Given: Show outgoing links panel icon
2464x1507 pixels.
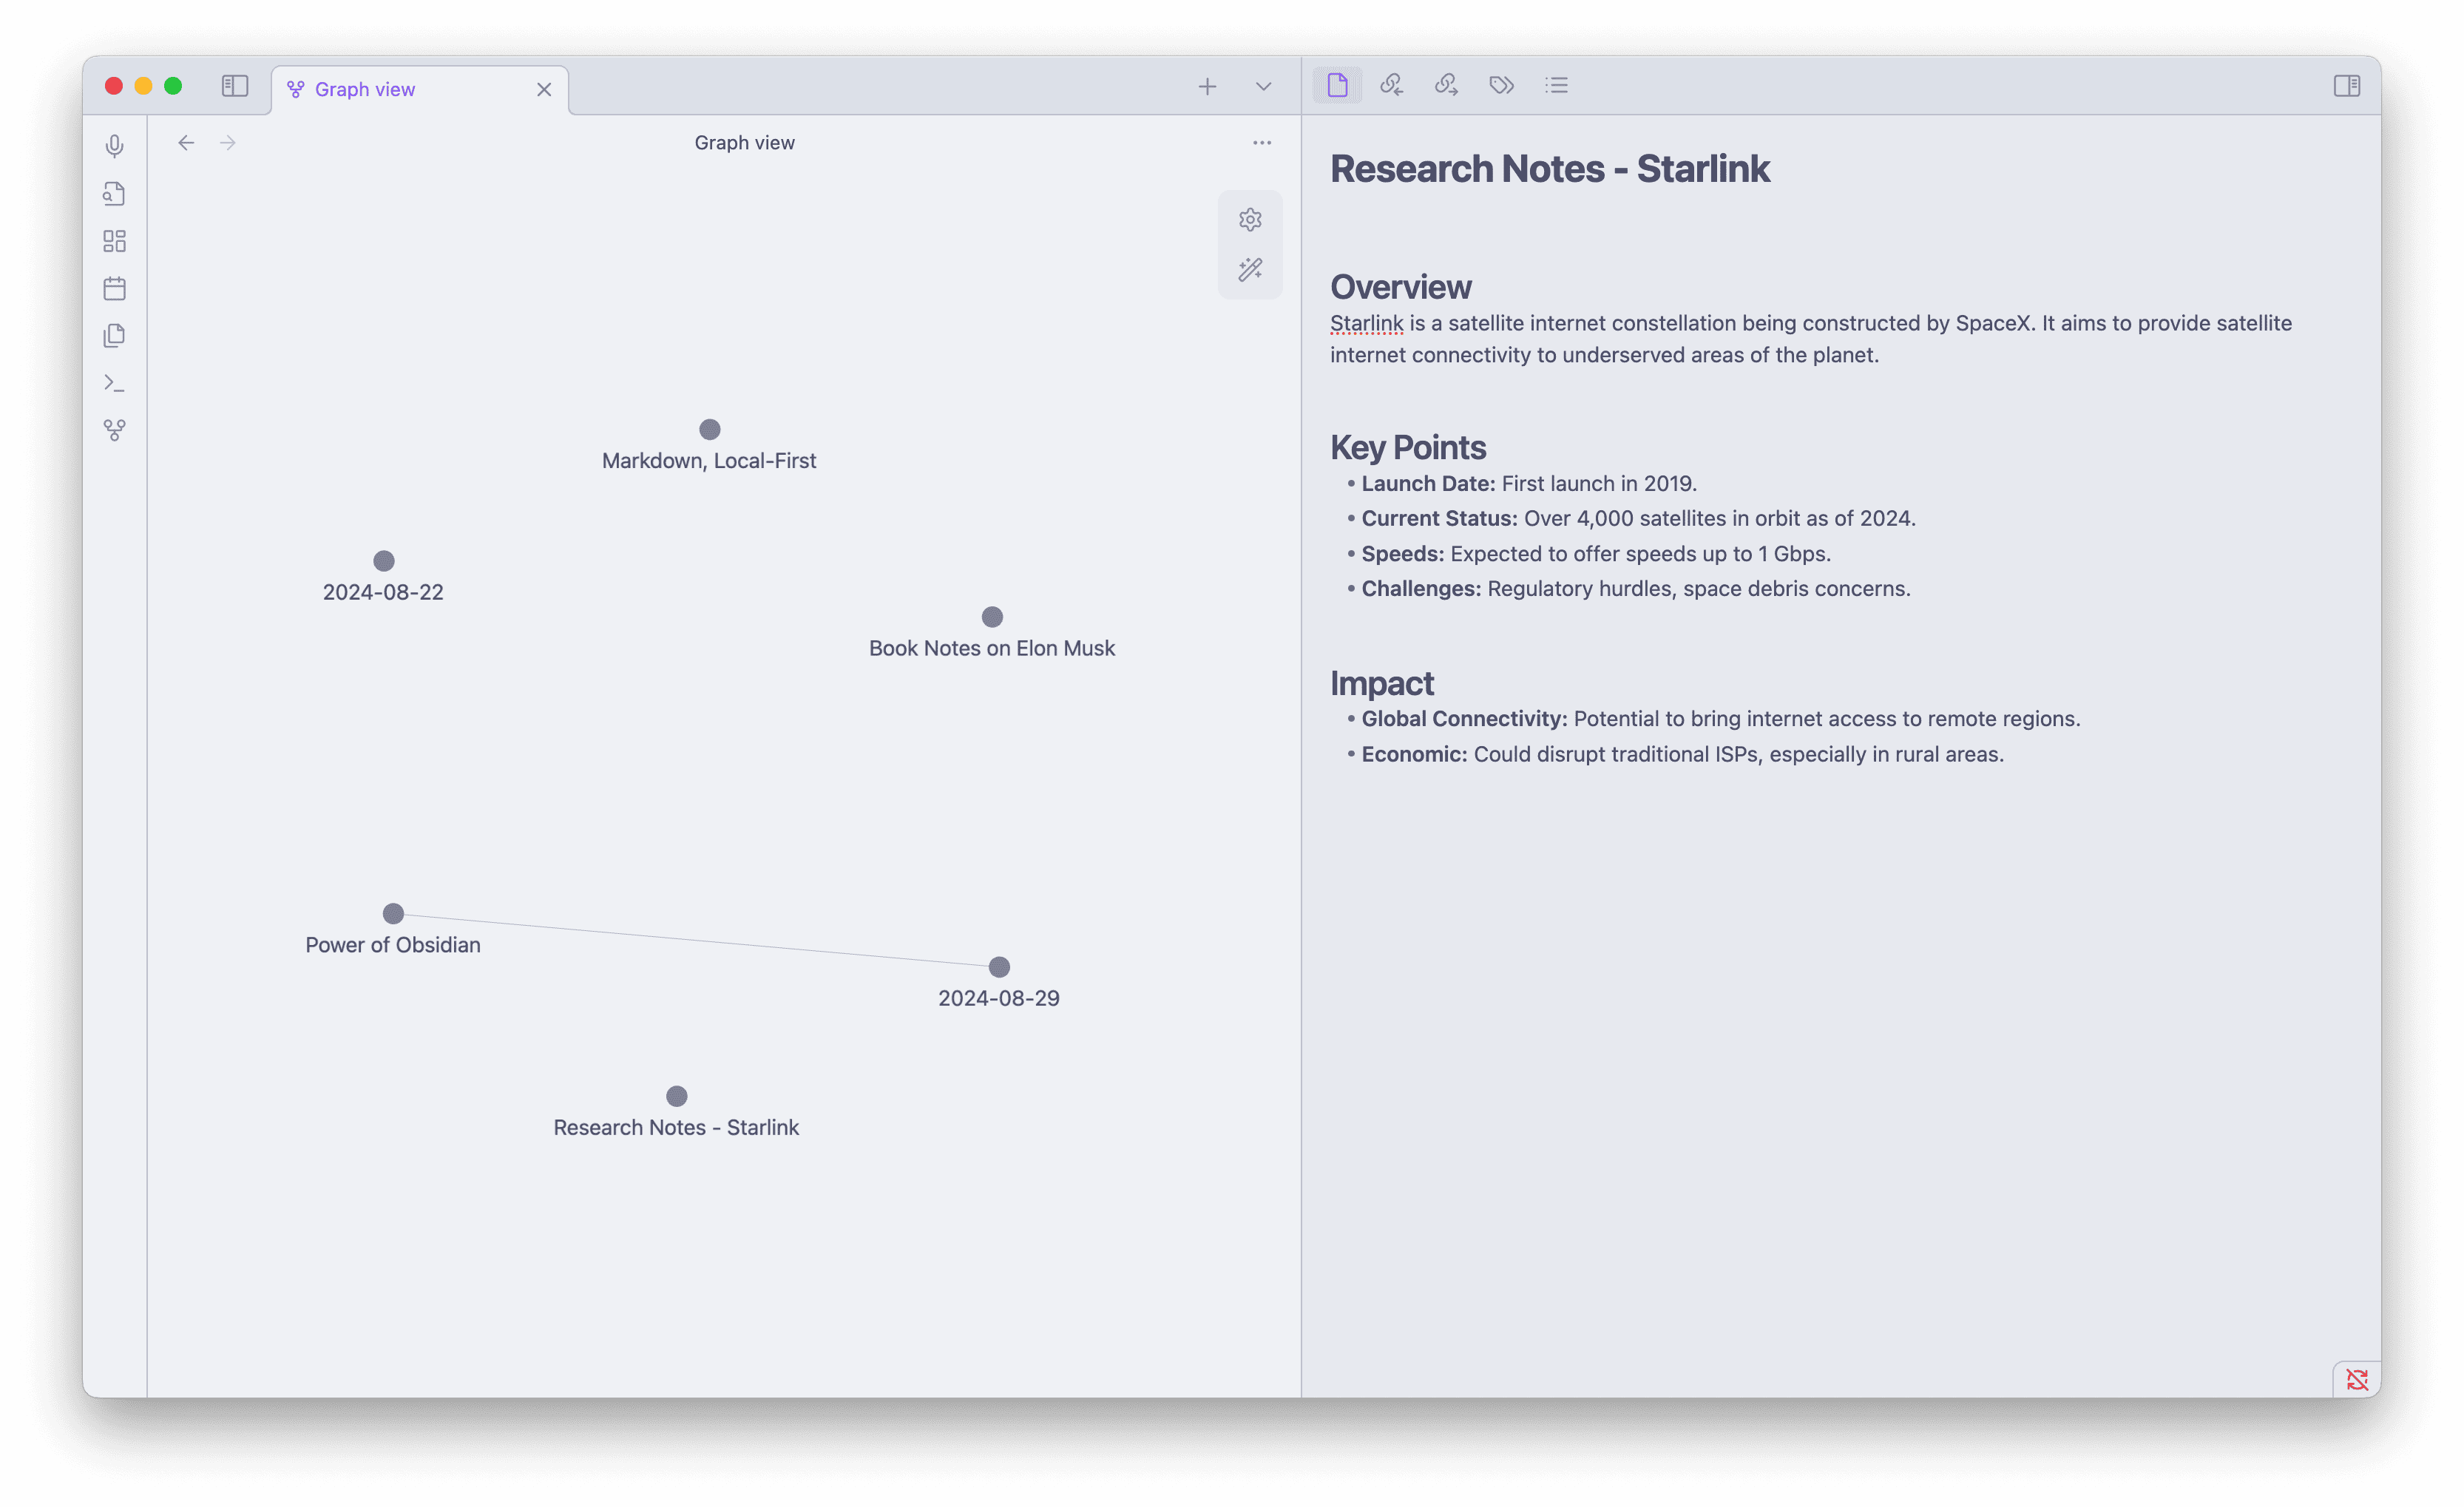Looking at the screenshot, I should [x=1446, y=85].
